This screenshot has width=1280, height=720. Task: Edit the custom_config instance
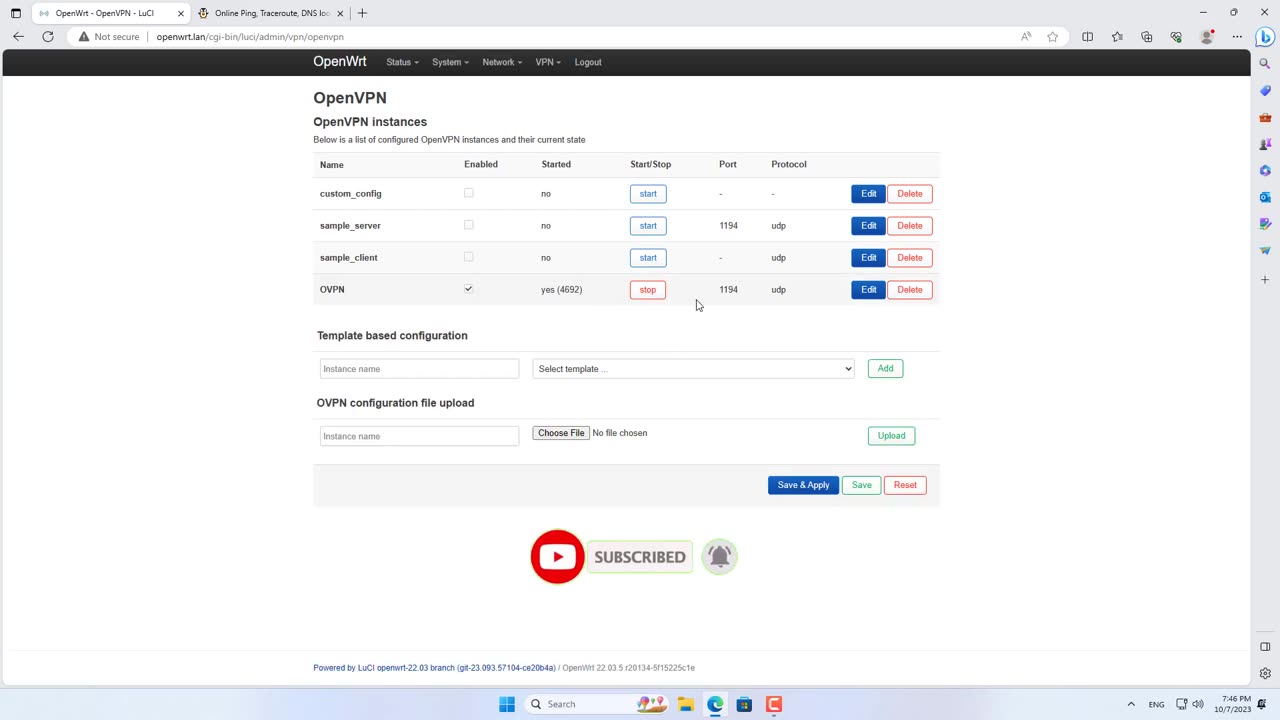click(868, 194)
